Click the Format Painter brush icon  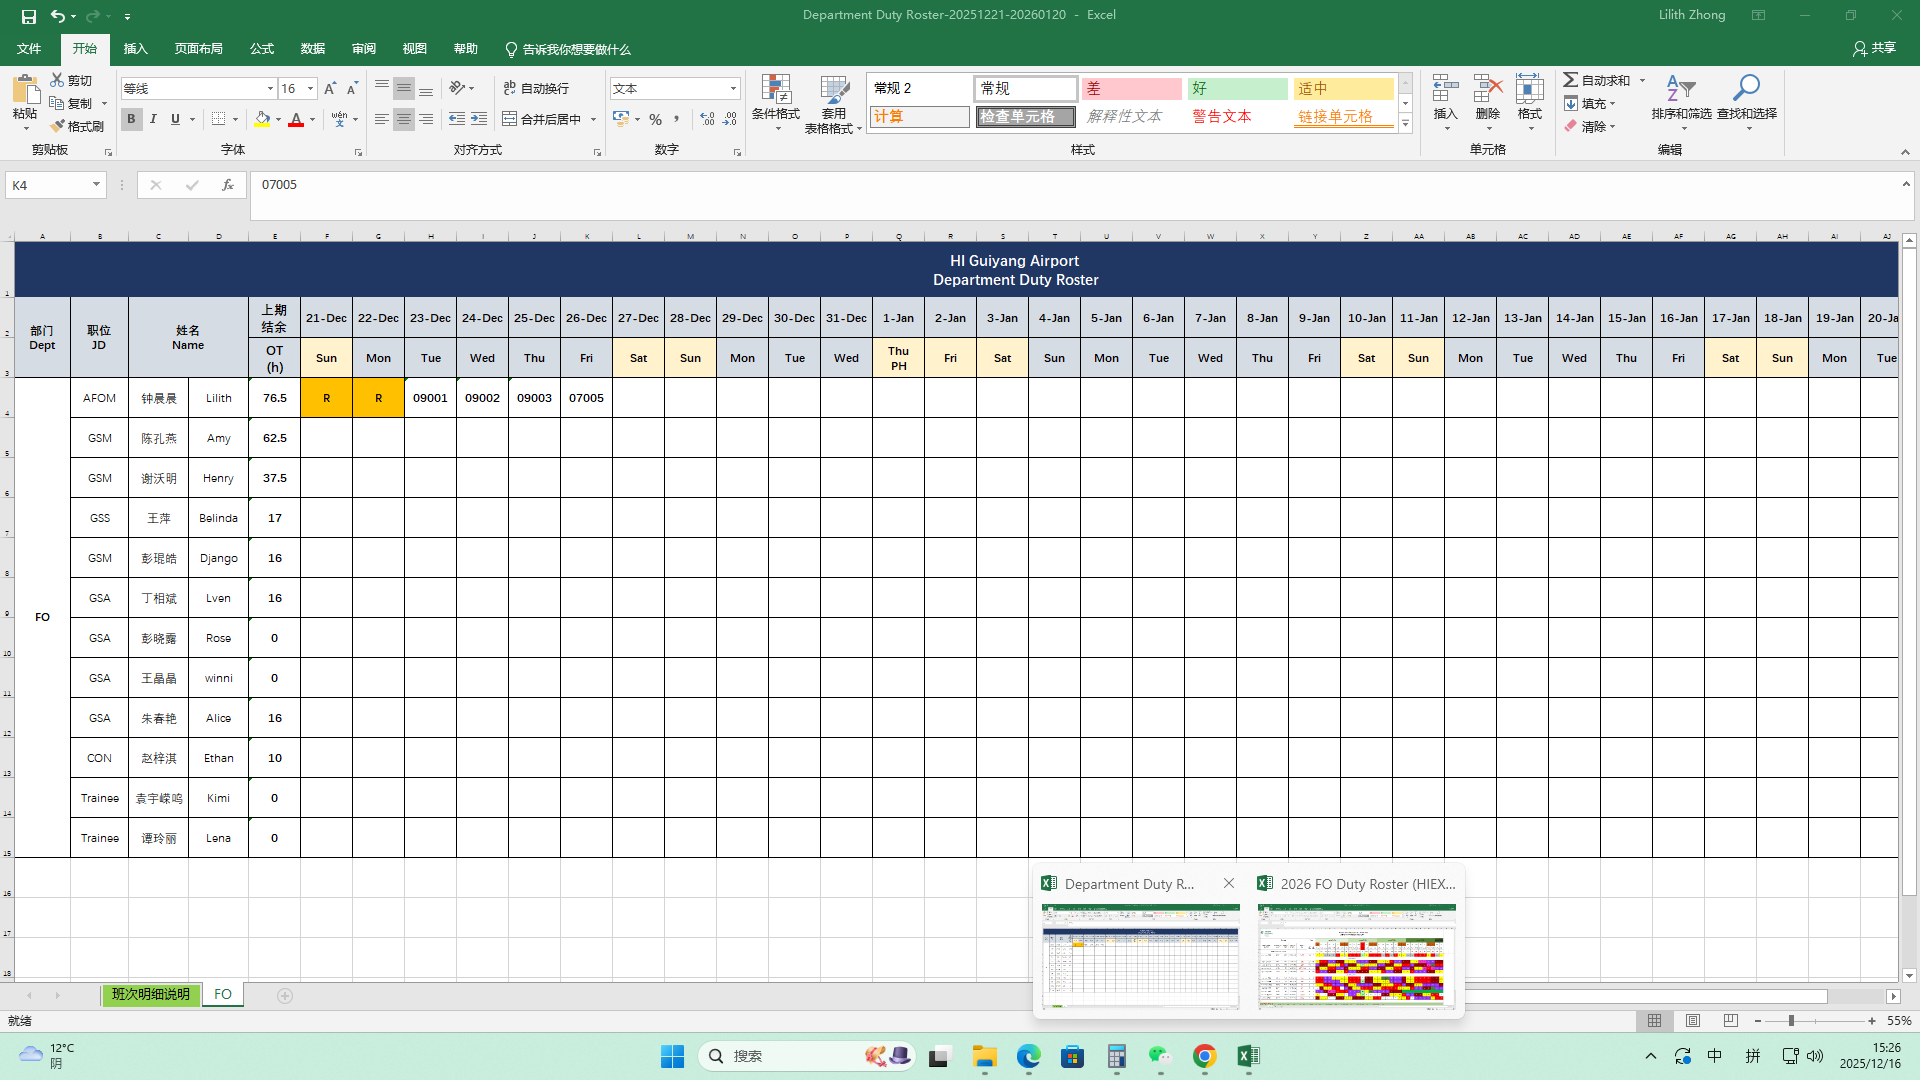(x=58, y=126)
